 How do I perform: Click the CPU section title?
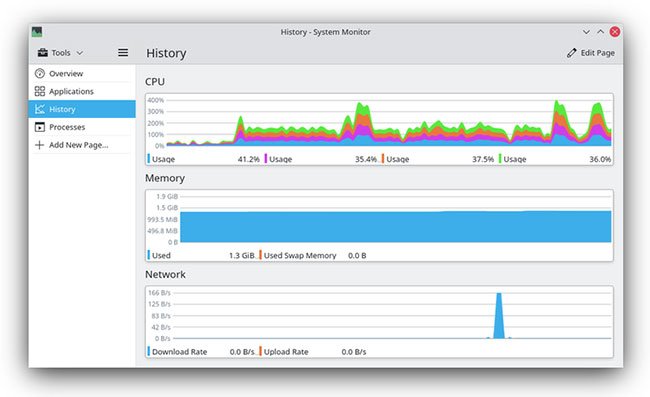tap(155, 82)
